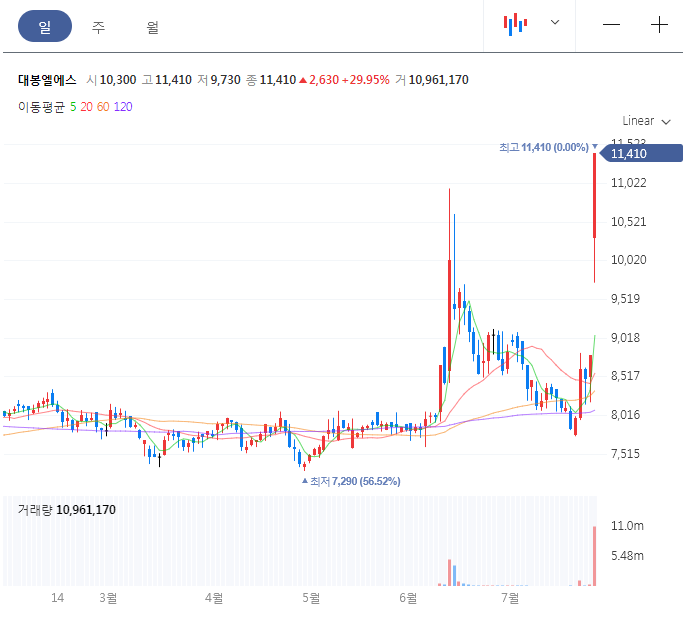The width and height of the screenshot is (688, 630).
Task: Click the 4월 date axis label
Action: (x=214, y=598)
